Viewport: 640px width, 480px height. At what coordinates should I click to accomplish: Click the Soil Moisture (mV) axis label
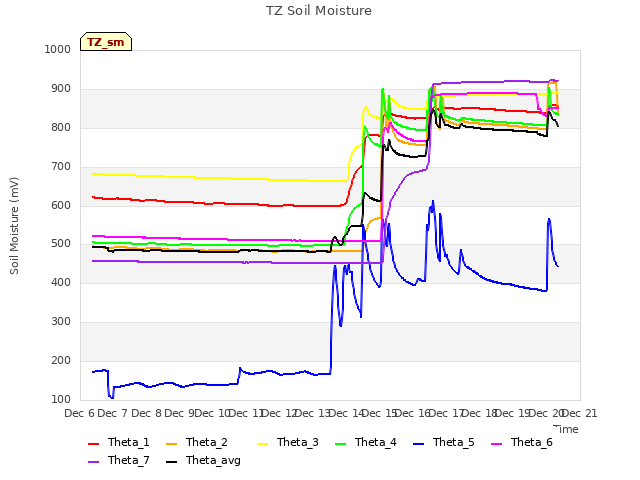click(x=14, y=226)
